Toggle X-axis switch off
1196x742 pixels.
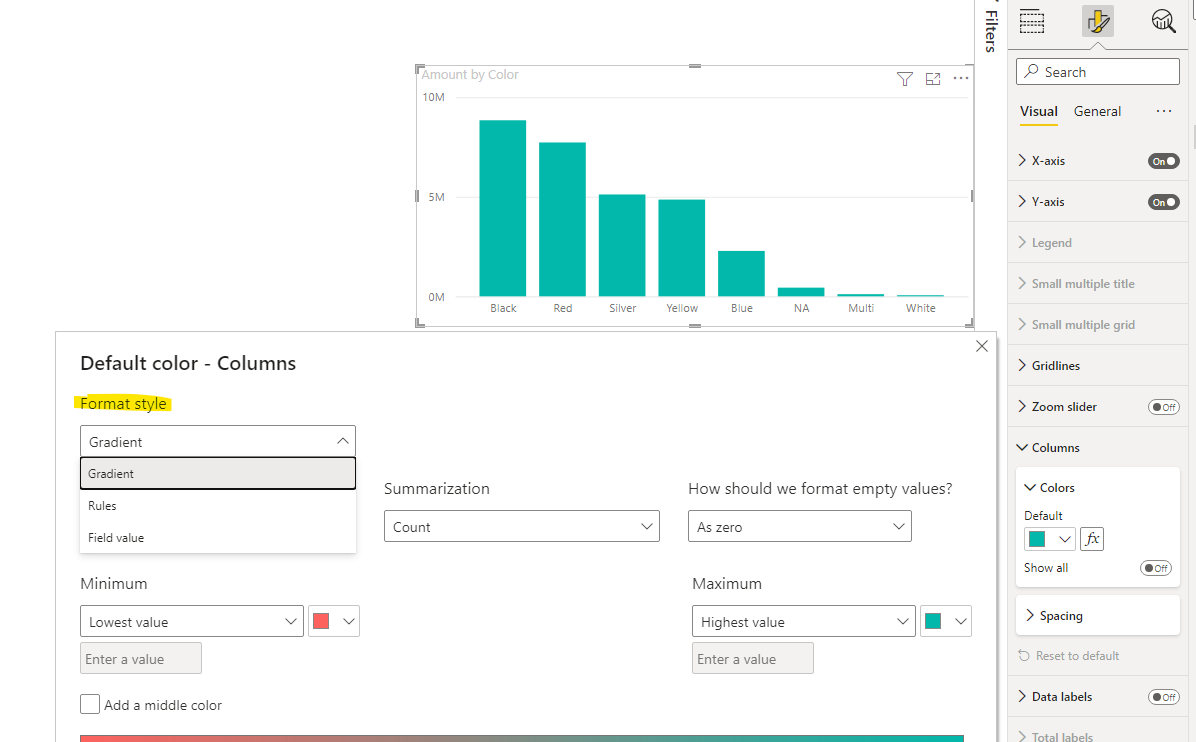coord(1164,161)
